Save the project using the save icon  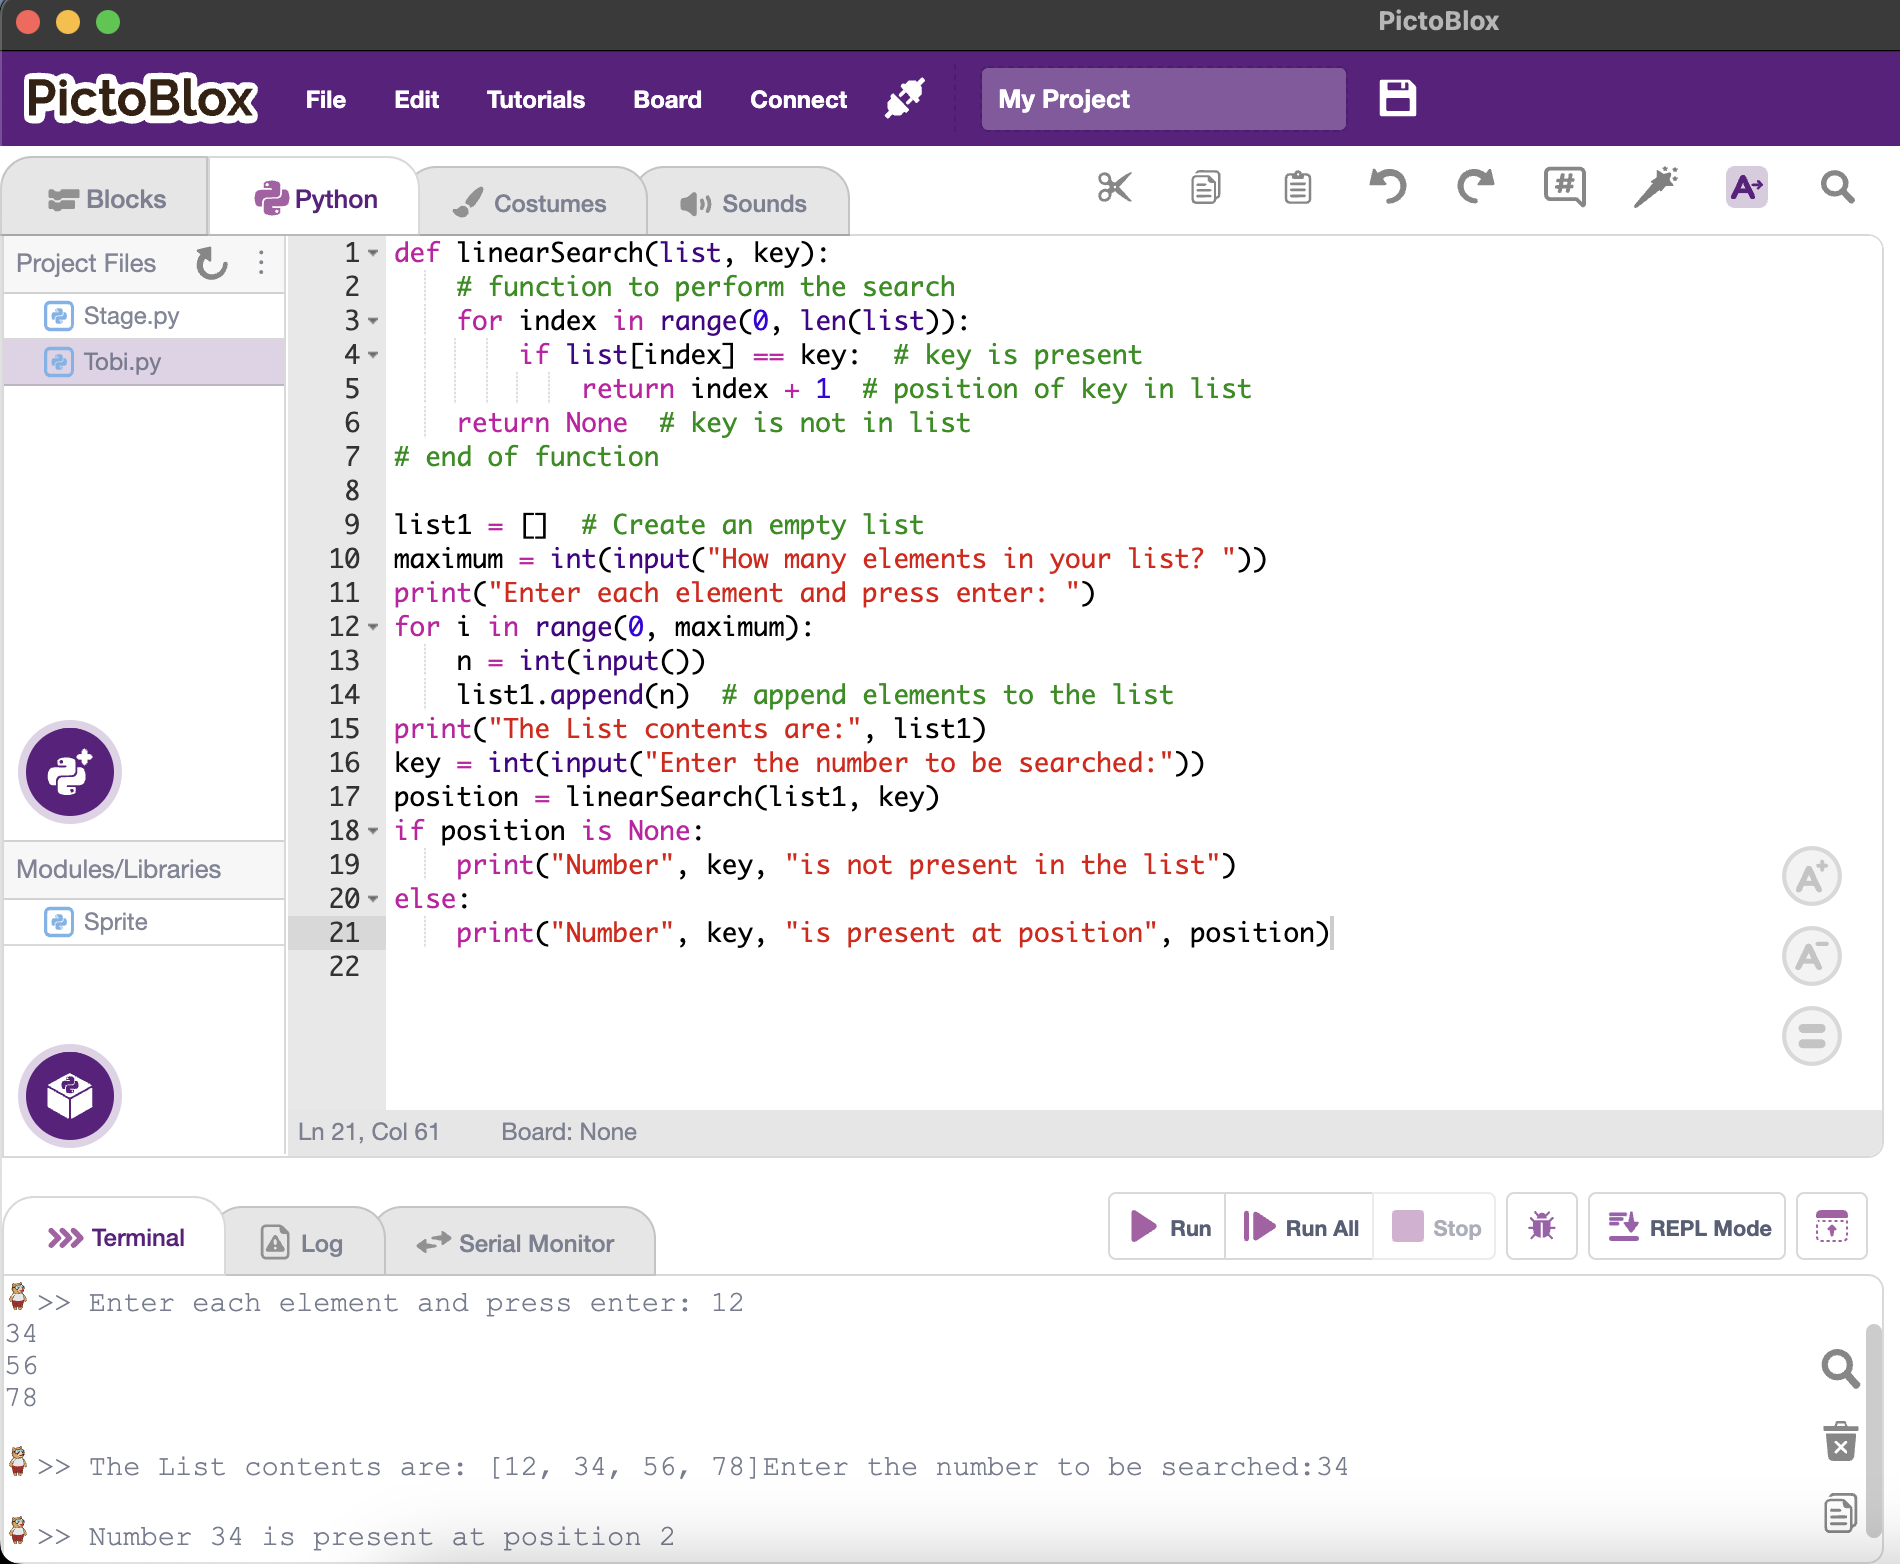[x=1397, y=98]
